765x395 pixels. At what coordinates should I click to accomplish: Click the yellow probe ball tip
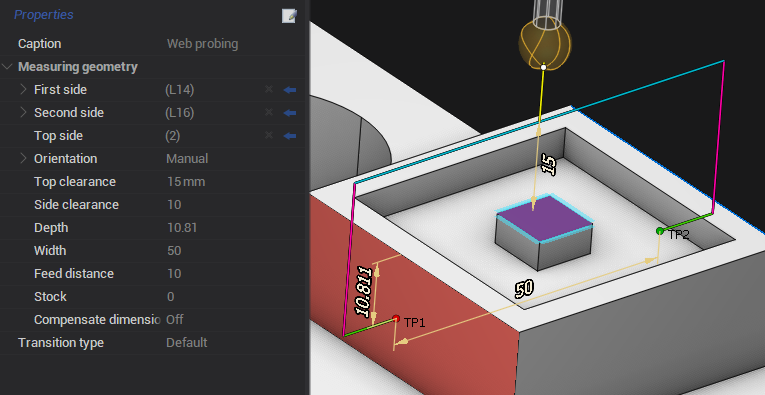[544, 45]
